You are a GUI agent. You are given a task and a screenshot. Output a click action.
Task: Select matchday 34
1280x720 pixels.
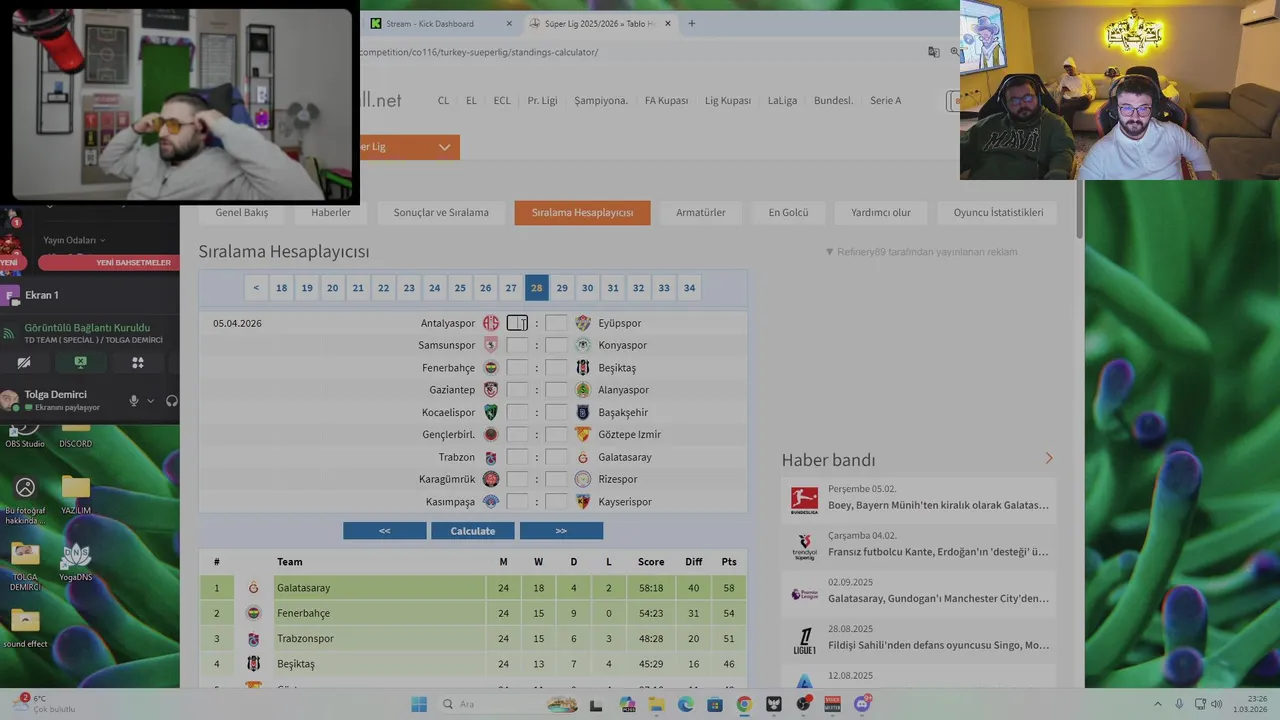click(x=689, y=288)
